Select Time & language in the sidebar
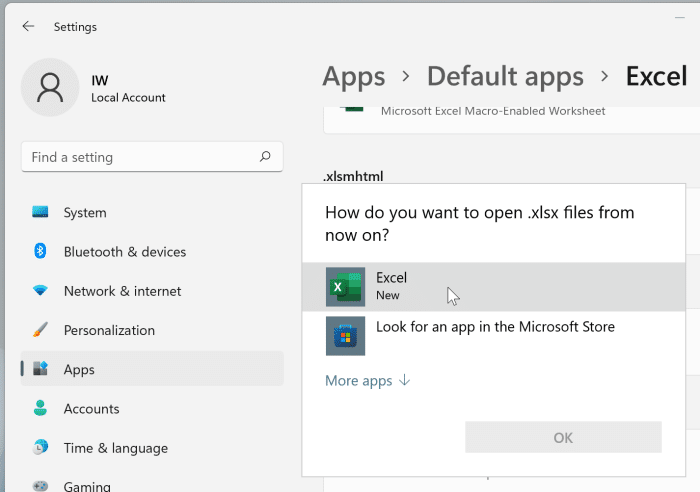The height and width of the screenshot is (492, 700). tap(152, 448)
